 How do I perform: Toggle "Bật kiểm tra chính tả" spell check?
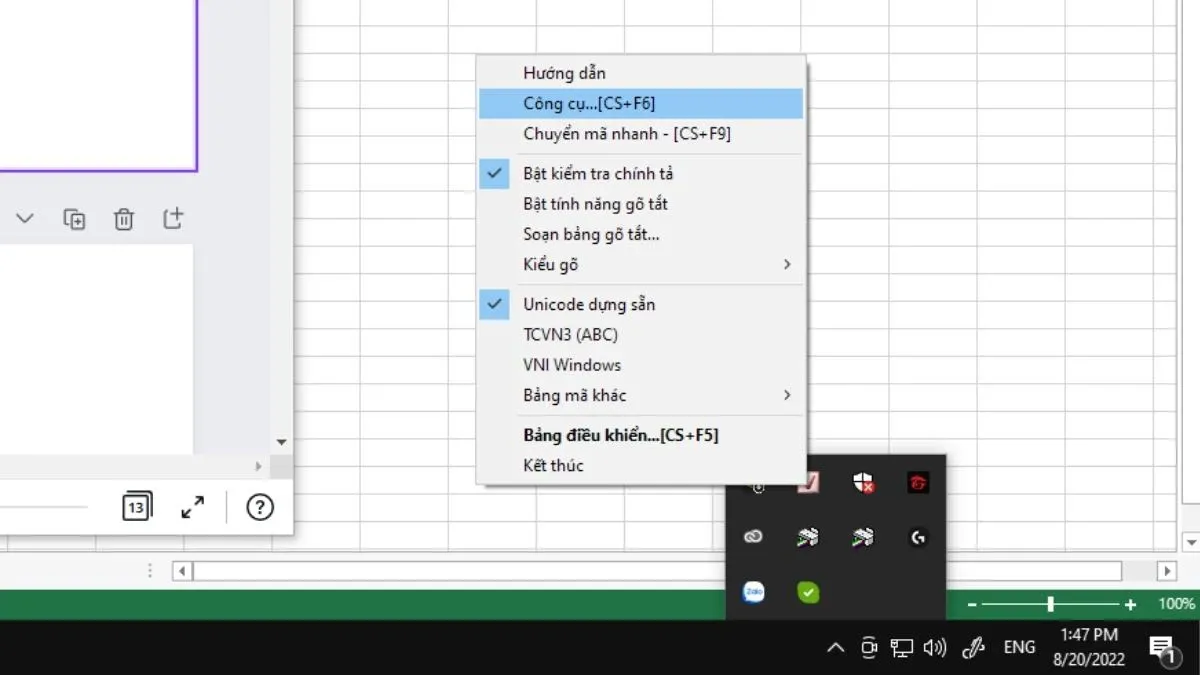(597, 174)
